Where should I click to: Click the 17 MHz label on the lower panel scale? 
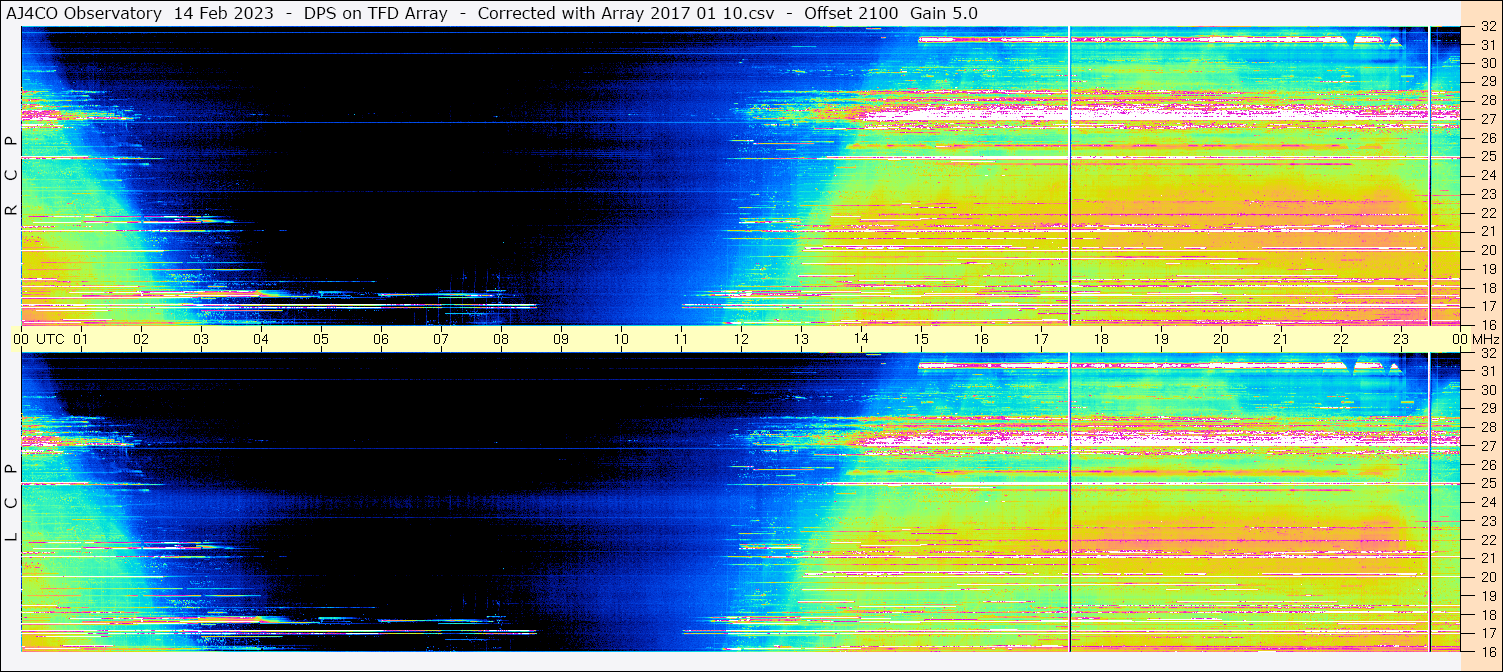pos(1487,632)
